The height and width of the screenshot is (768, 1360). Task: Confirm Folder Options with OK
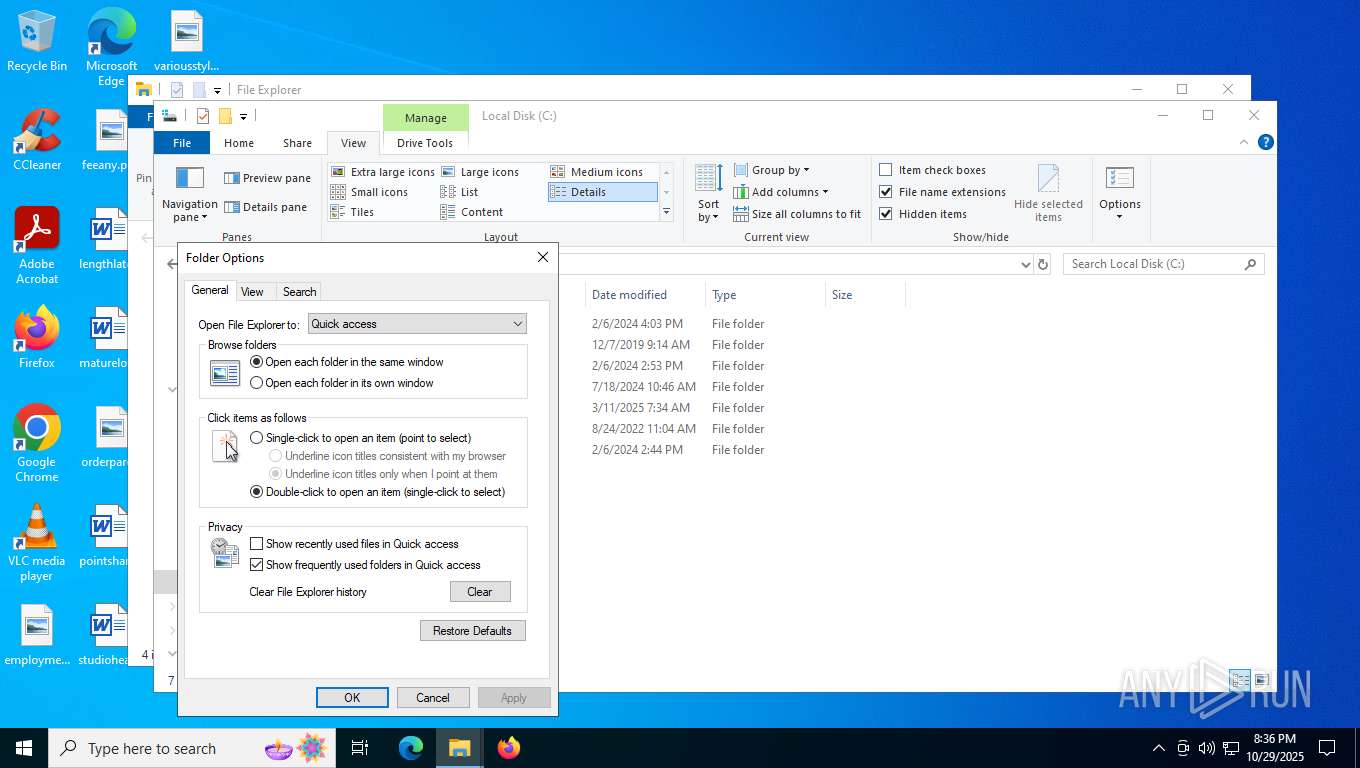[352, 698]
